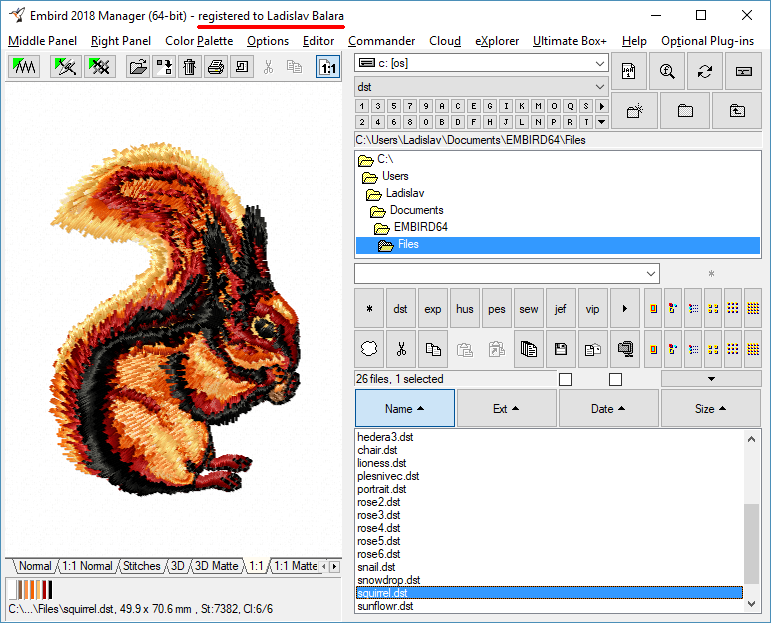Switch to the Stitches preview tab
771x623 pixels.
(141, 566)
